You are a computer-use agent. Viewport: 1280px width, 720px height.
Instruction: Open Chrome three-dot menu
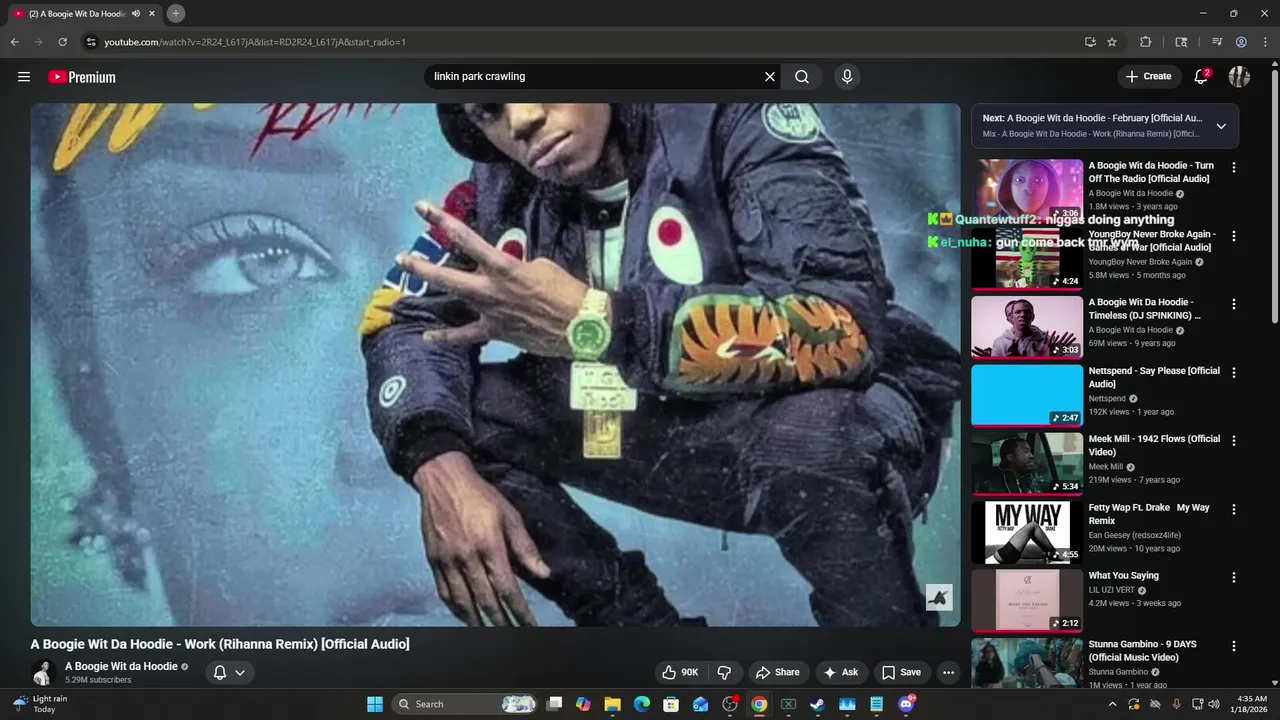pos(1265,42)
